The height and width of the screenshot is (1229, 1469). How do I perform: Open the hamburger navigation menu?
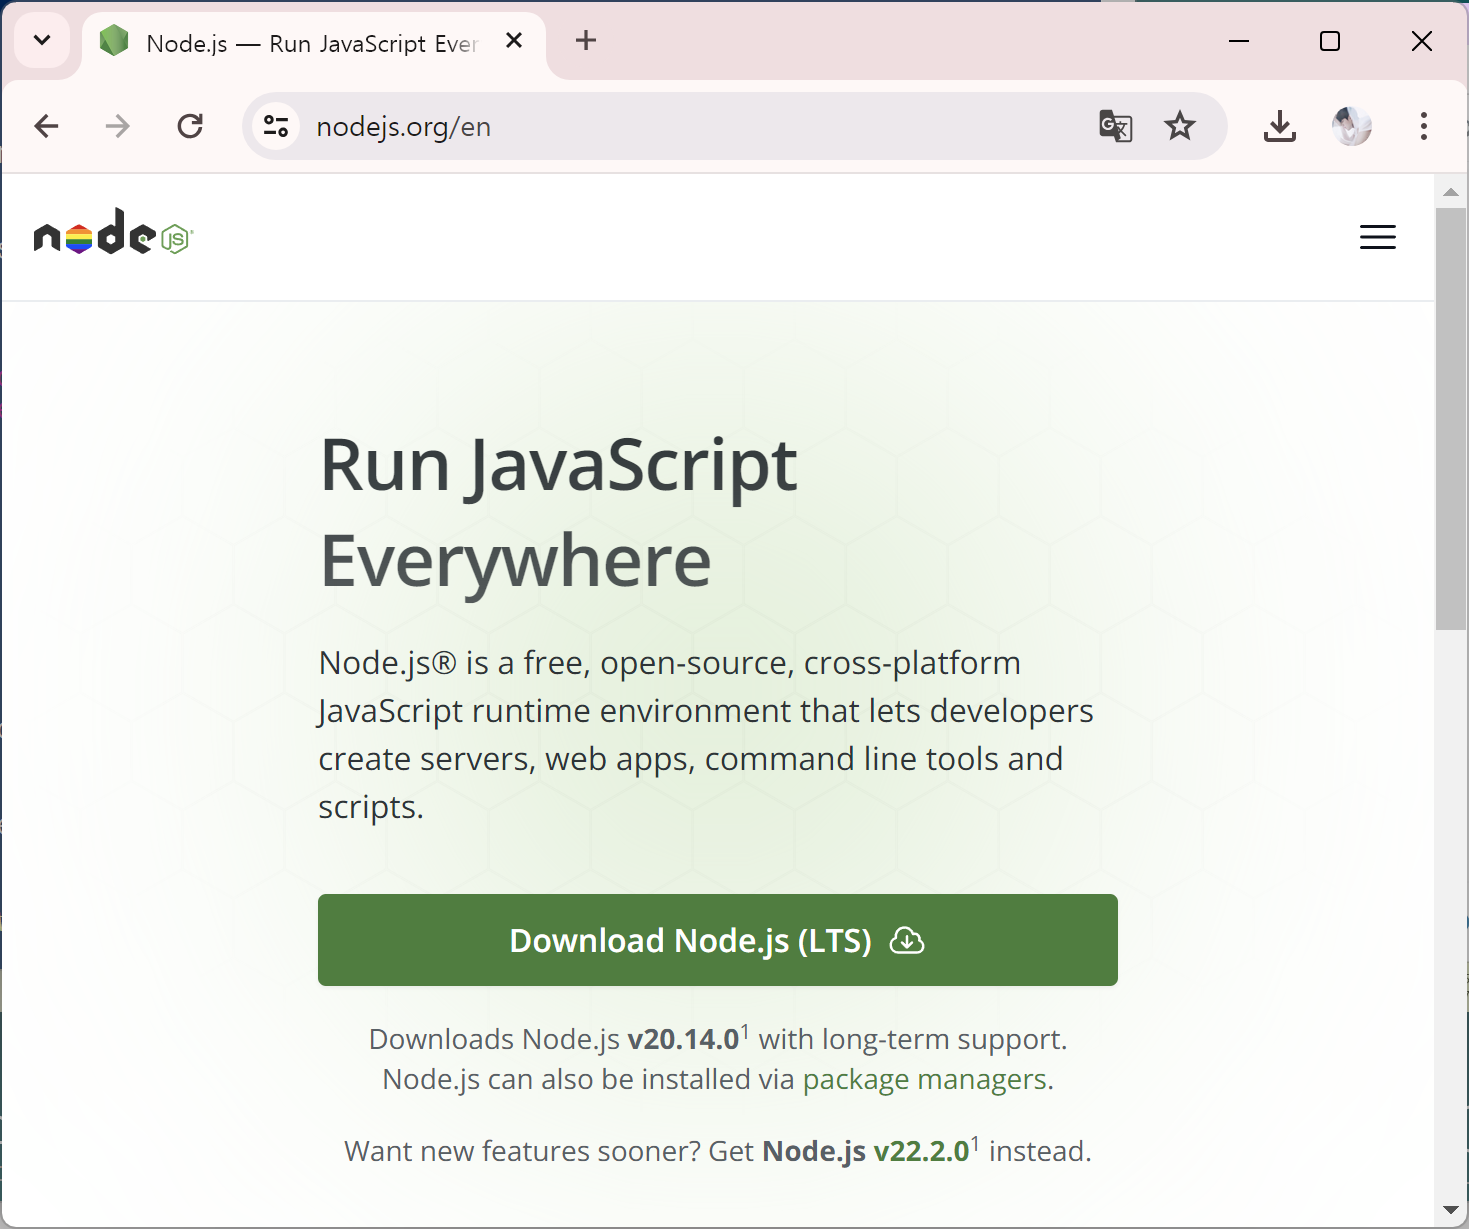1378,237
